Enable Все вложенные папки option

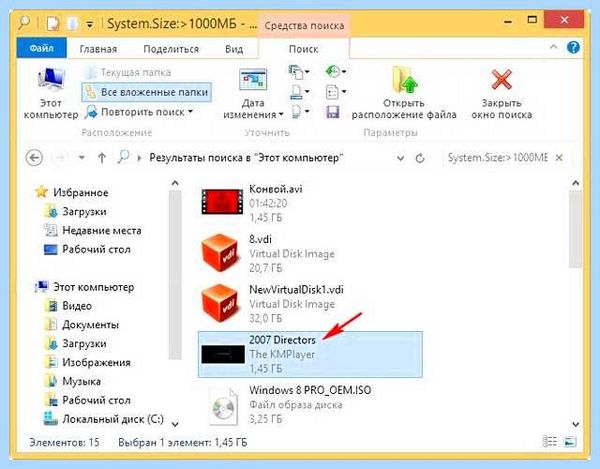[147, 92]
